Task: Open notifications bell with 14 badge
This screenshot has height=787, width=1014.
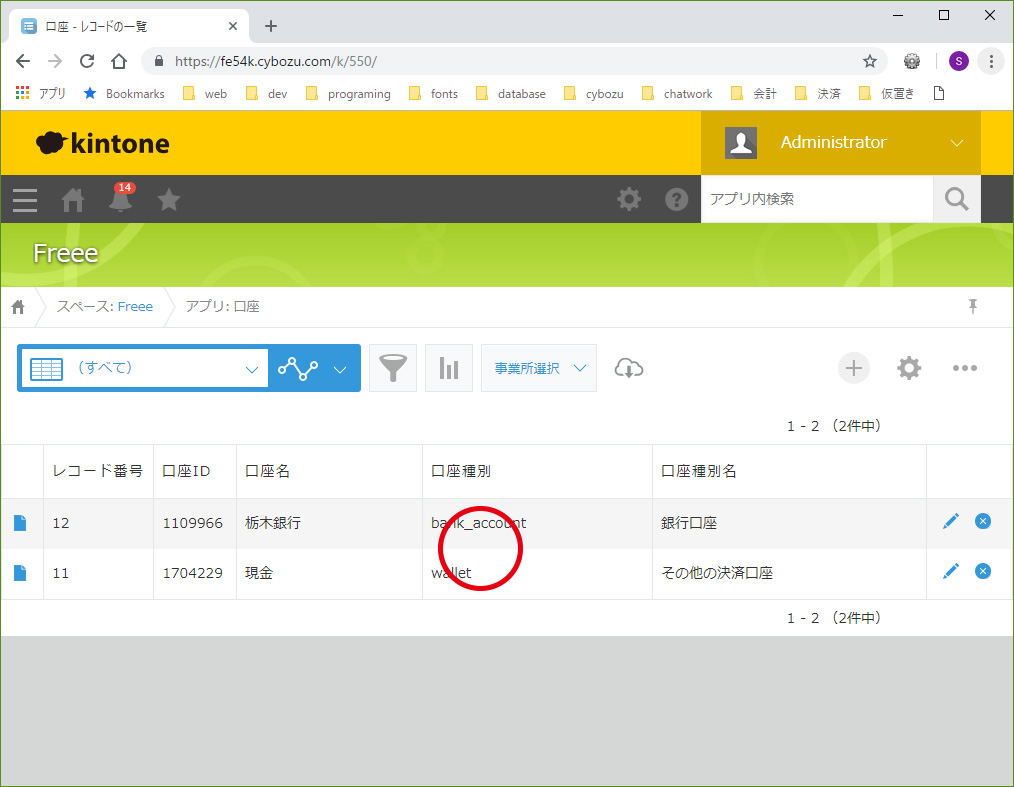Action: (121, 198)
